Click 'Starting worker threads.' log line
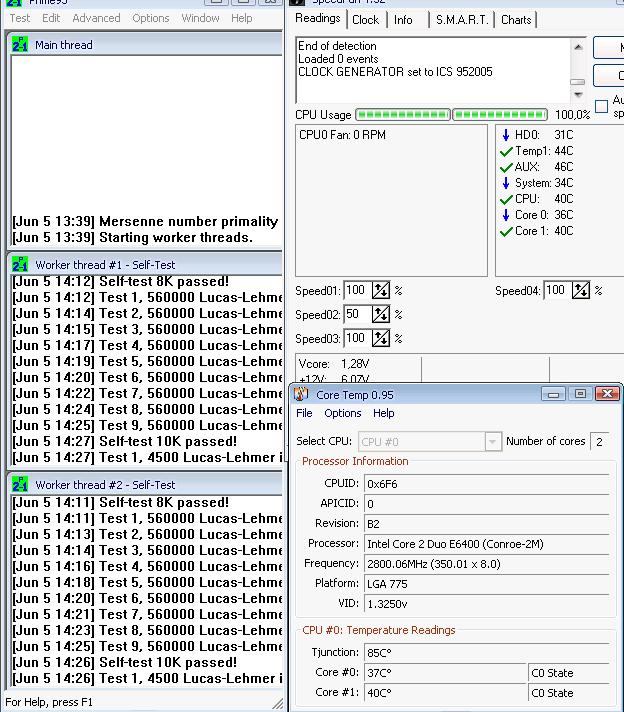Viewport: 624px width, 712px height. point(132,237)
